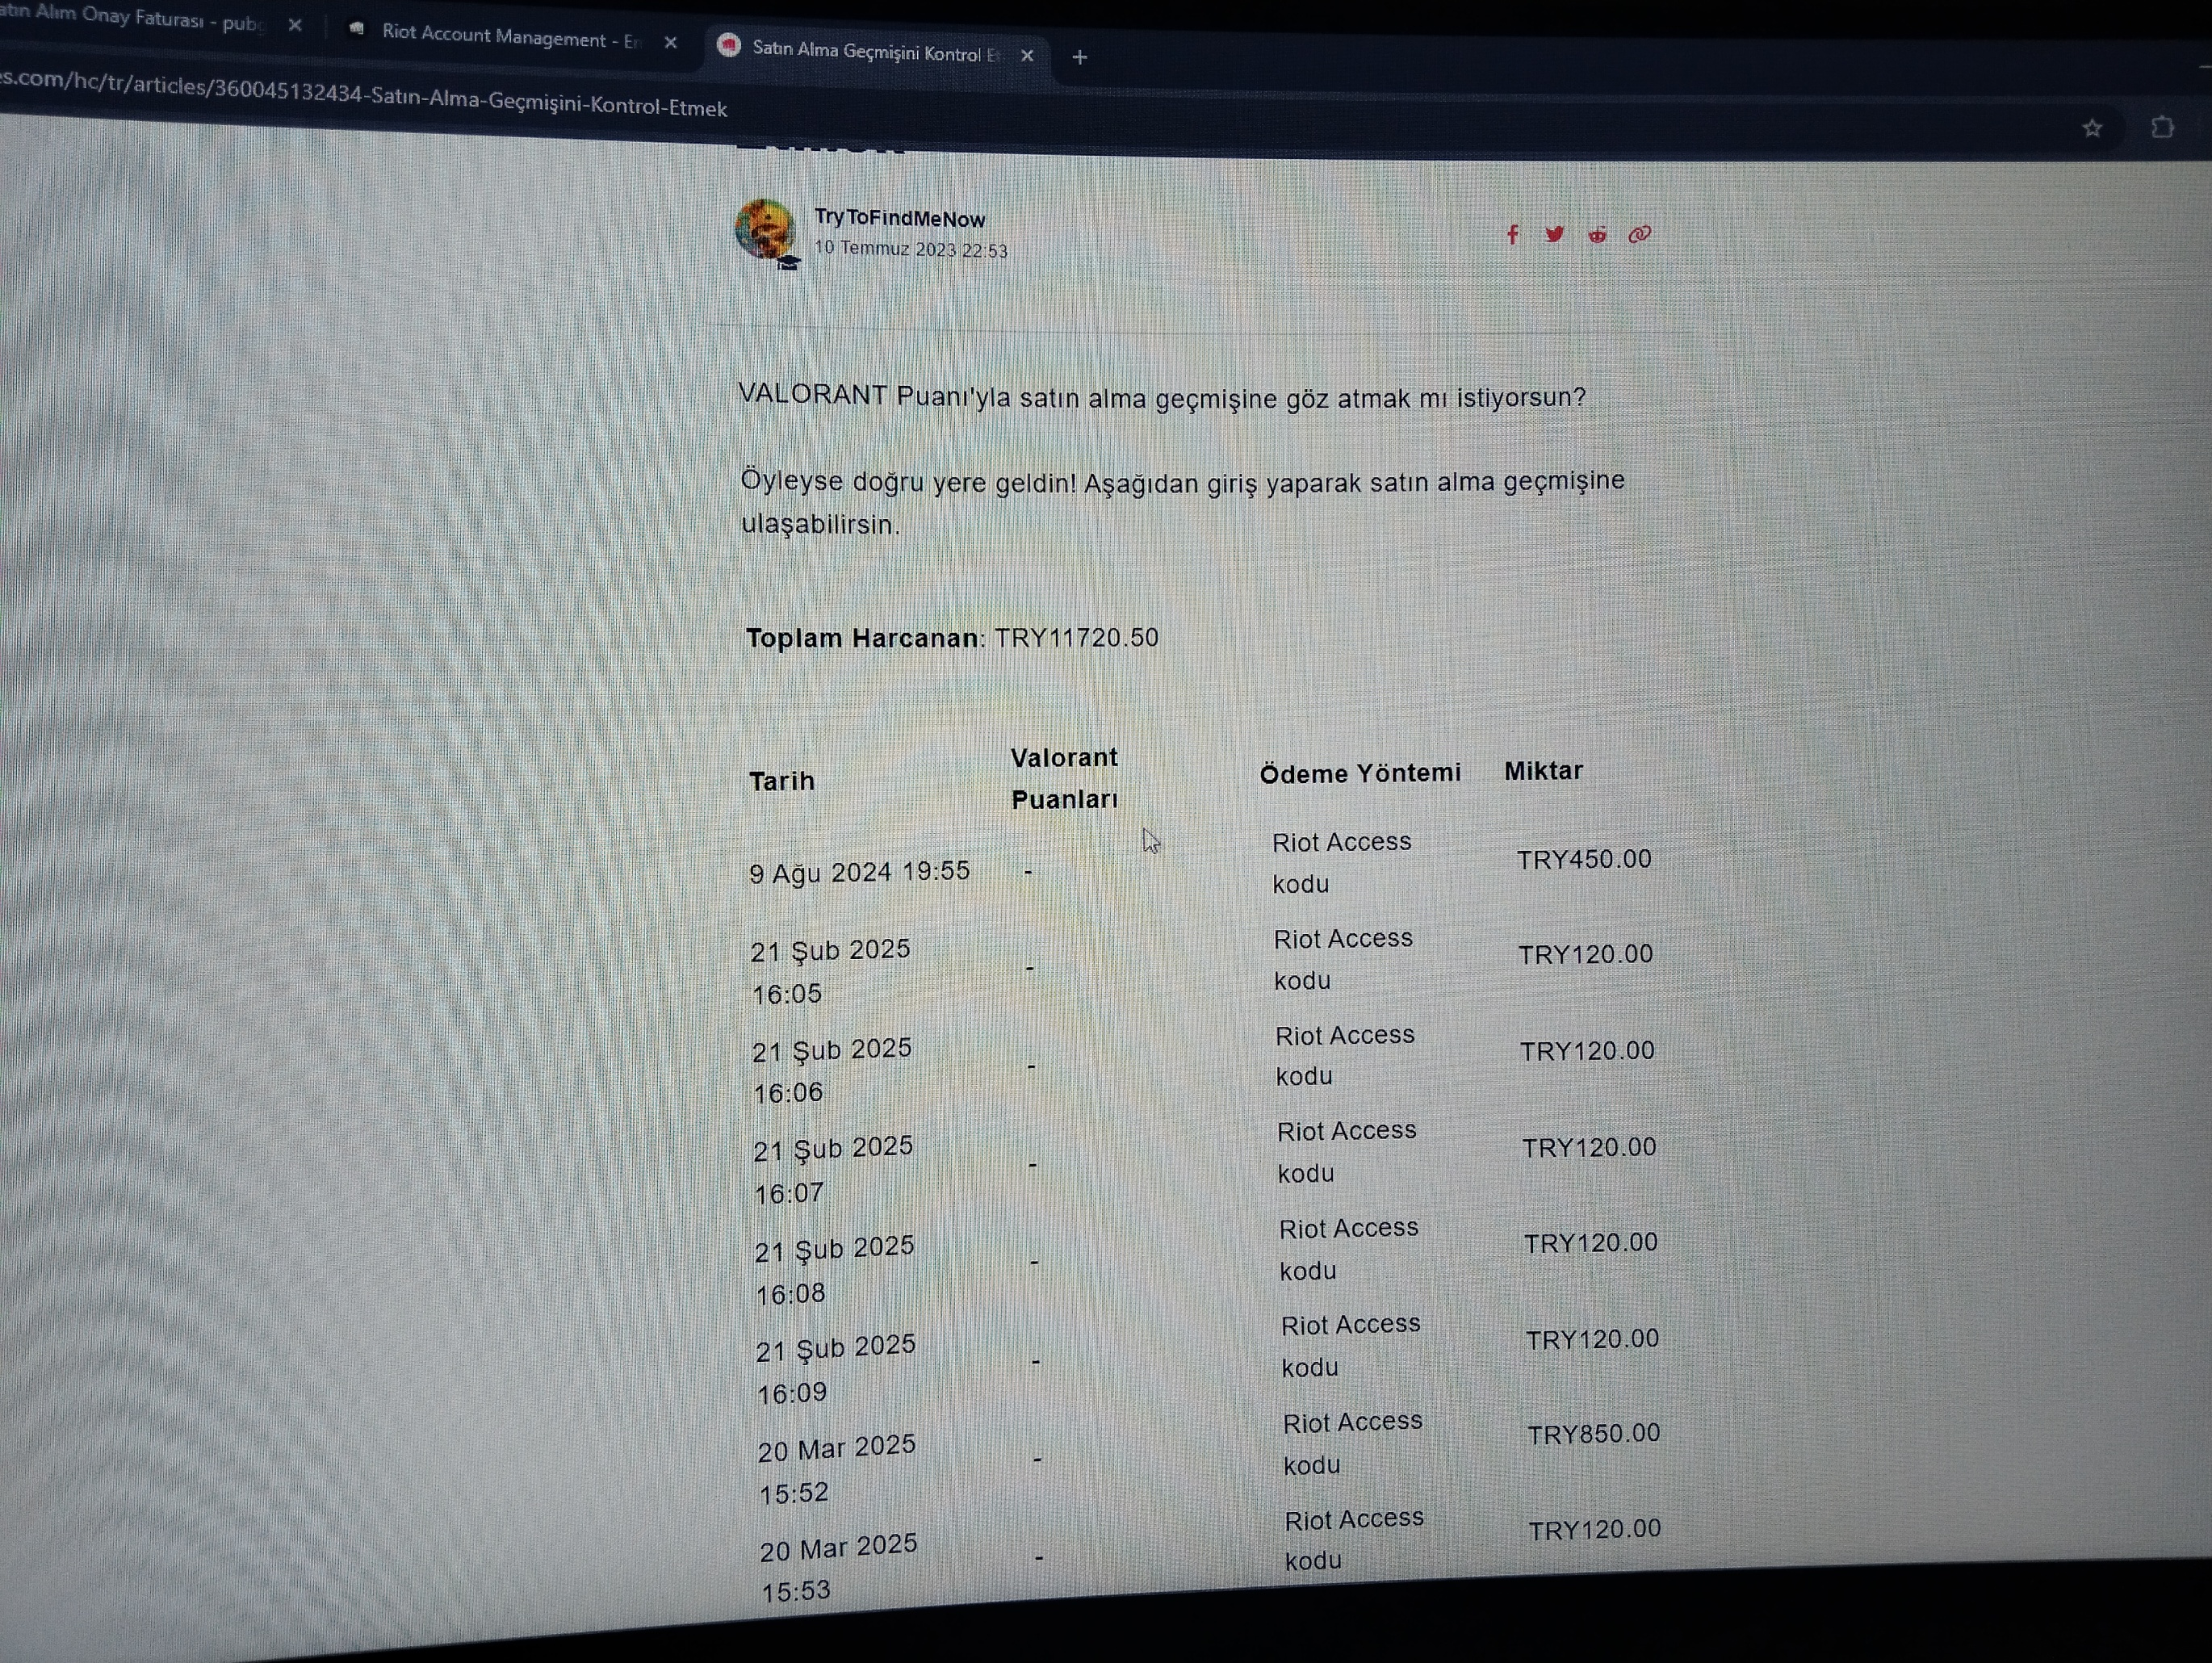2212x1663 pixels.
Task: Open browser extensions puzzle icon
Action: pos(2163,127)
